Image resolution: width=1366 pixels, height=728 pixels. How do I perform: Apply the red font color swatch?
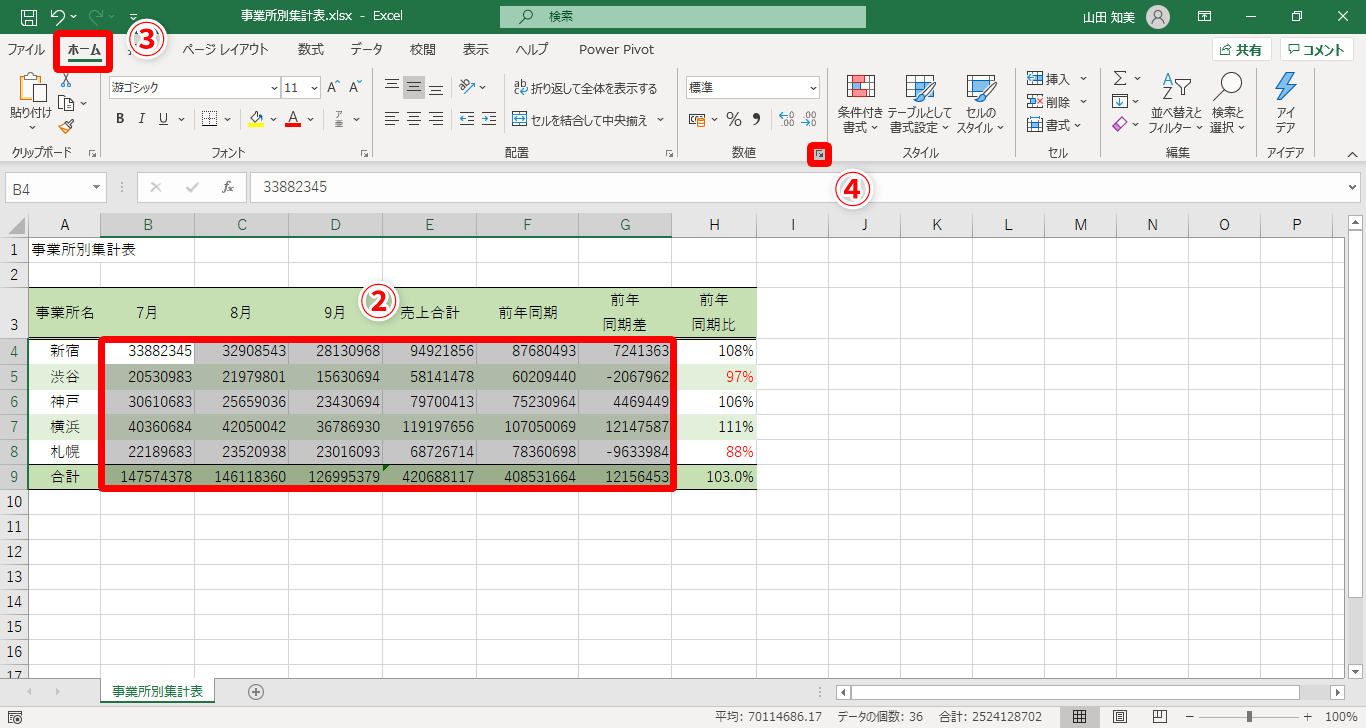[x=293, y=119]
